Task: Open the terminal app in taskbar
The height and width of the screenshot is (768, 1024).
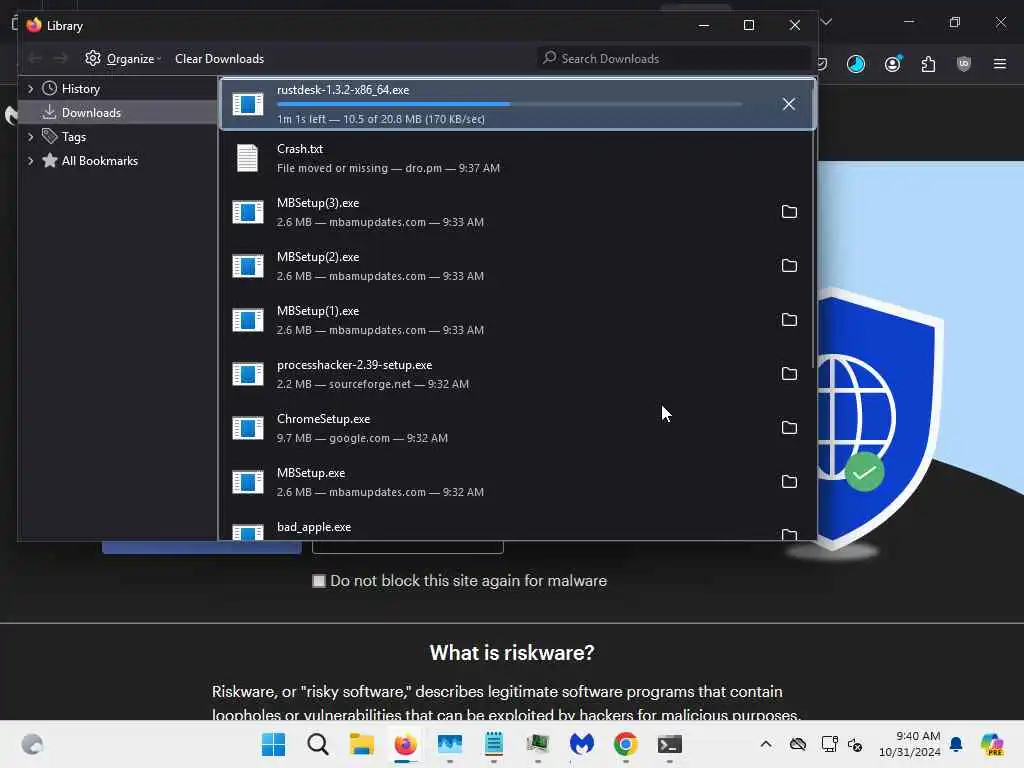Action: tap(669, 744)
